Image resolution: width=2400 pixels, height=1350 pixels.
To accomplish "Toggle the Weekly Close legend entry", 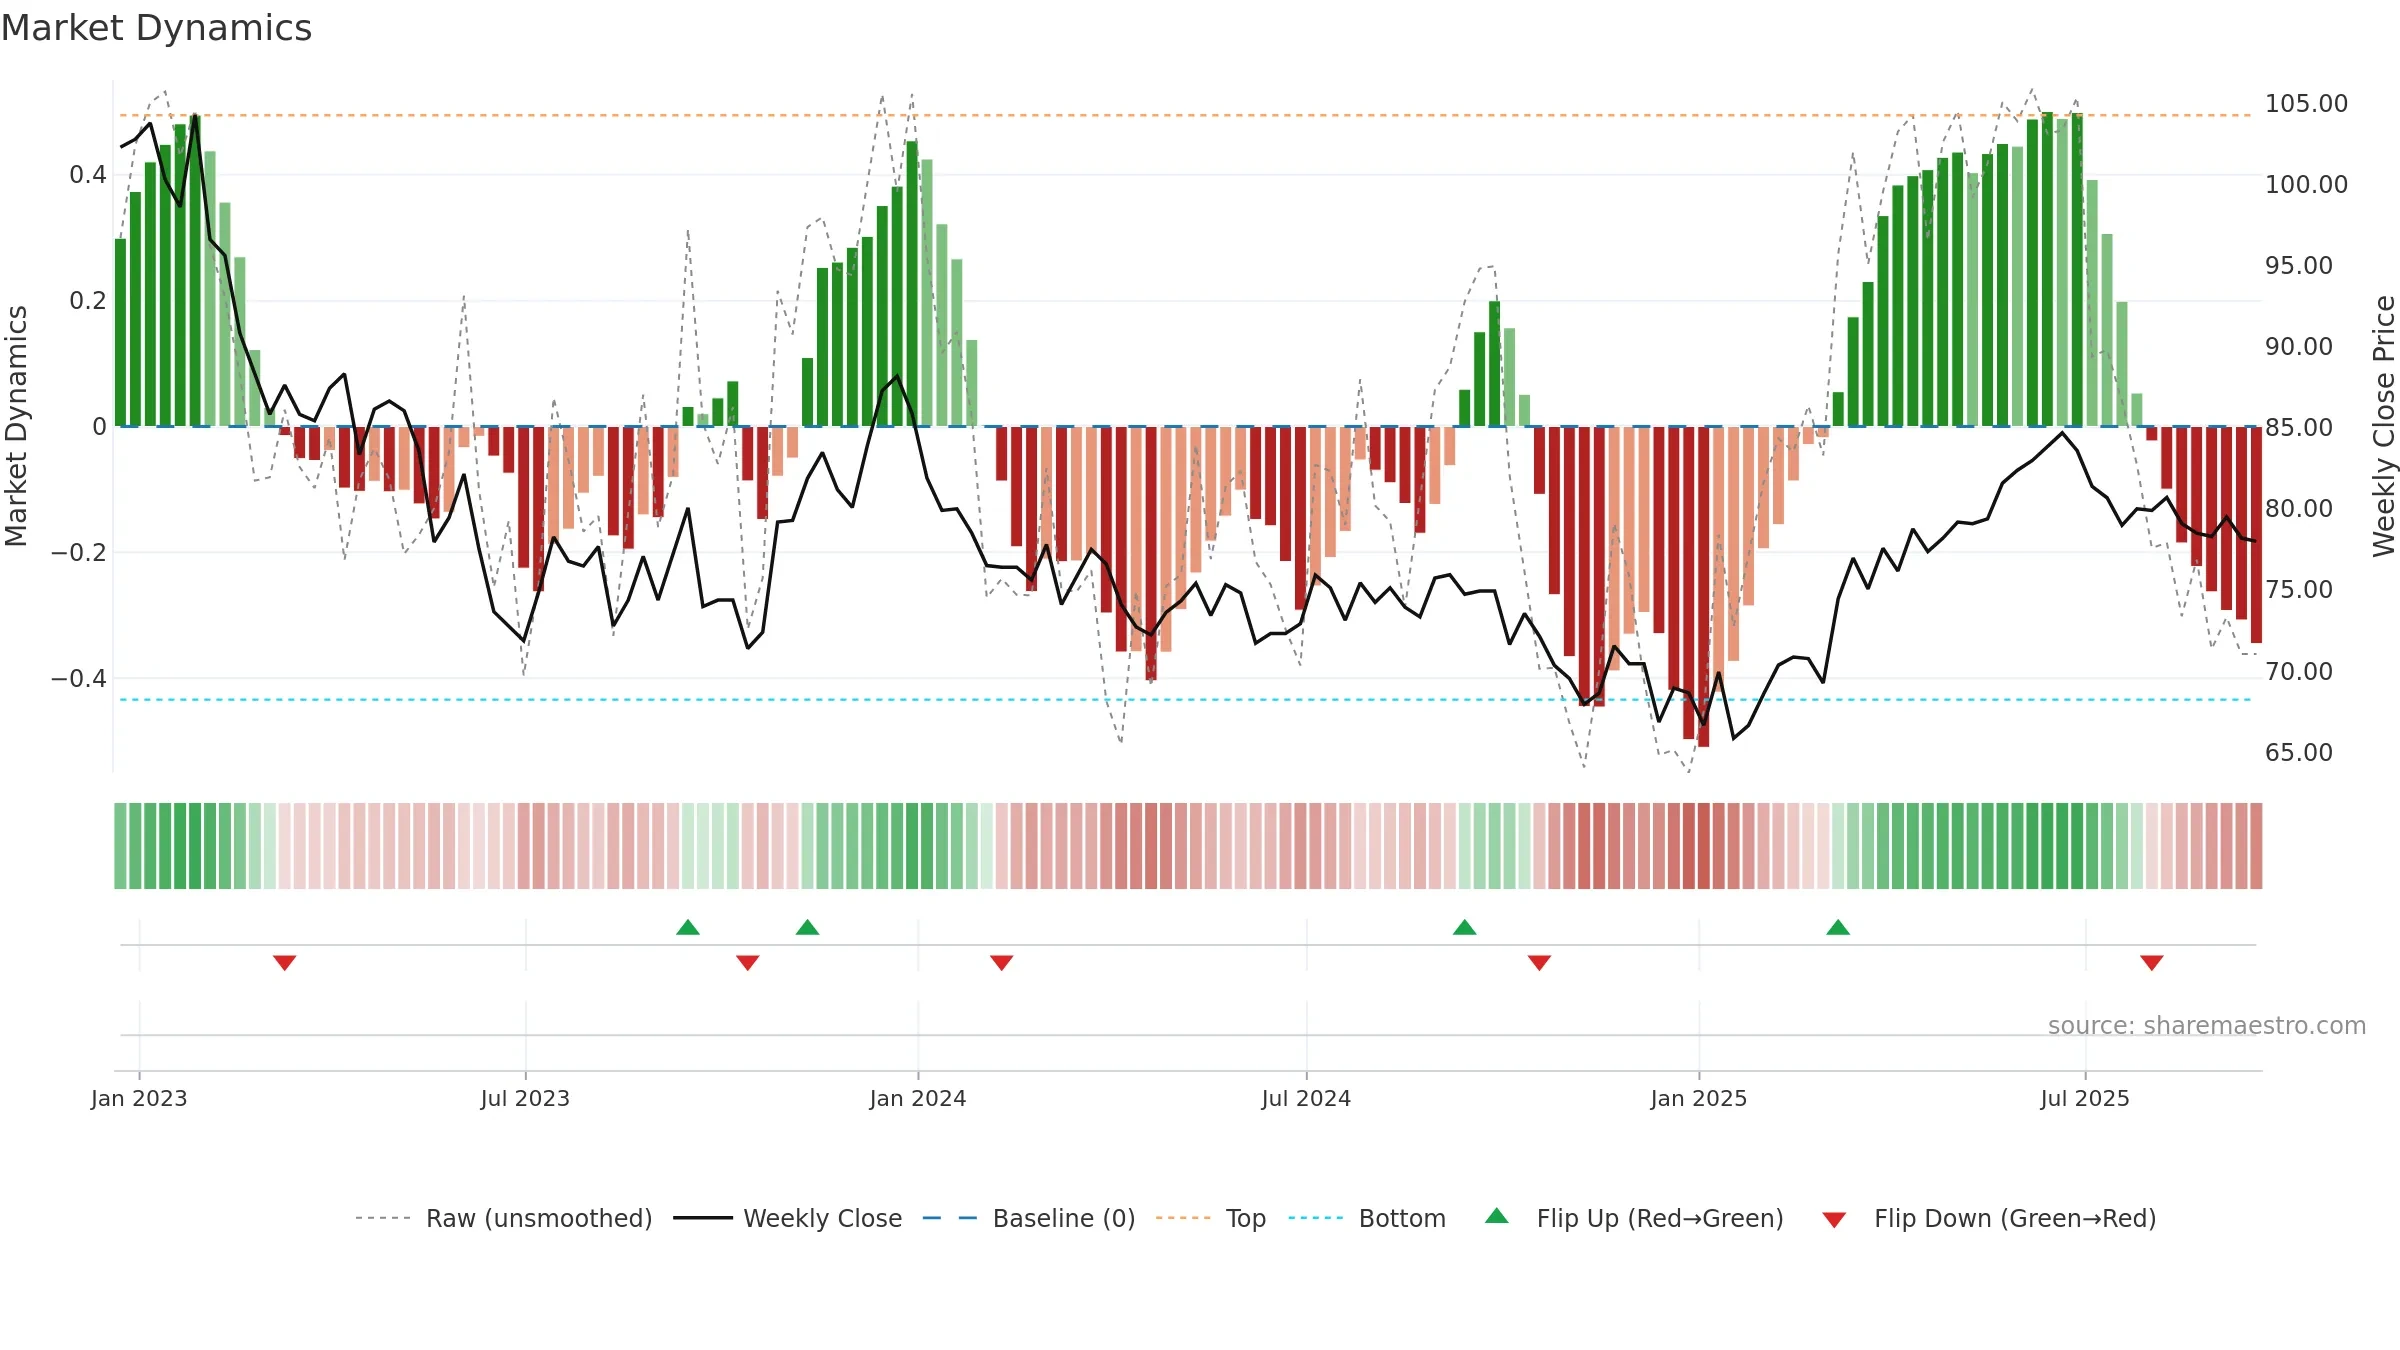I will [x=788, y=1218].
